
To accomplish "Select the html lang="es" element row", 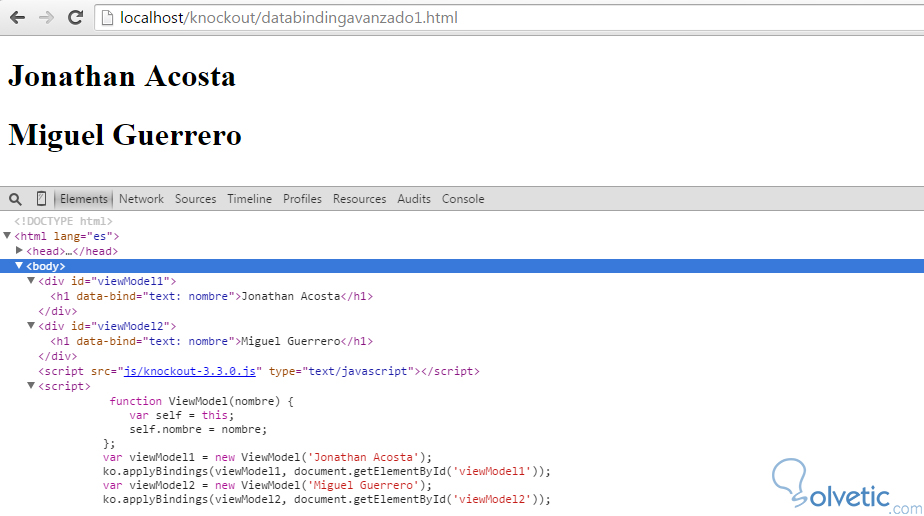I will point(67,236).
